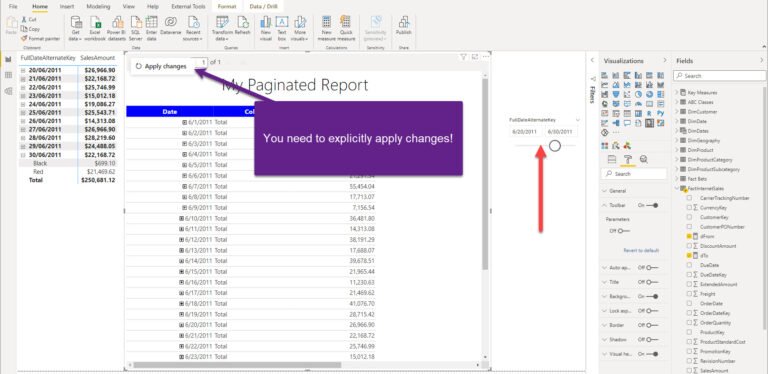Screen dimensions: 768x374
Task: Select the Python visual
Action: [x=660, y=113]
